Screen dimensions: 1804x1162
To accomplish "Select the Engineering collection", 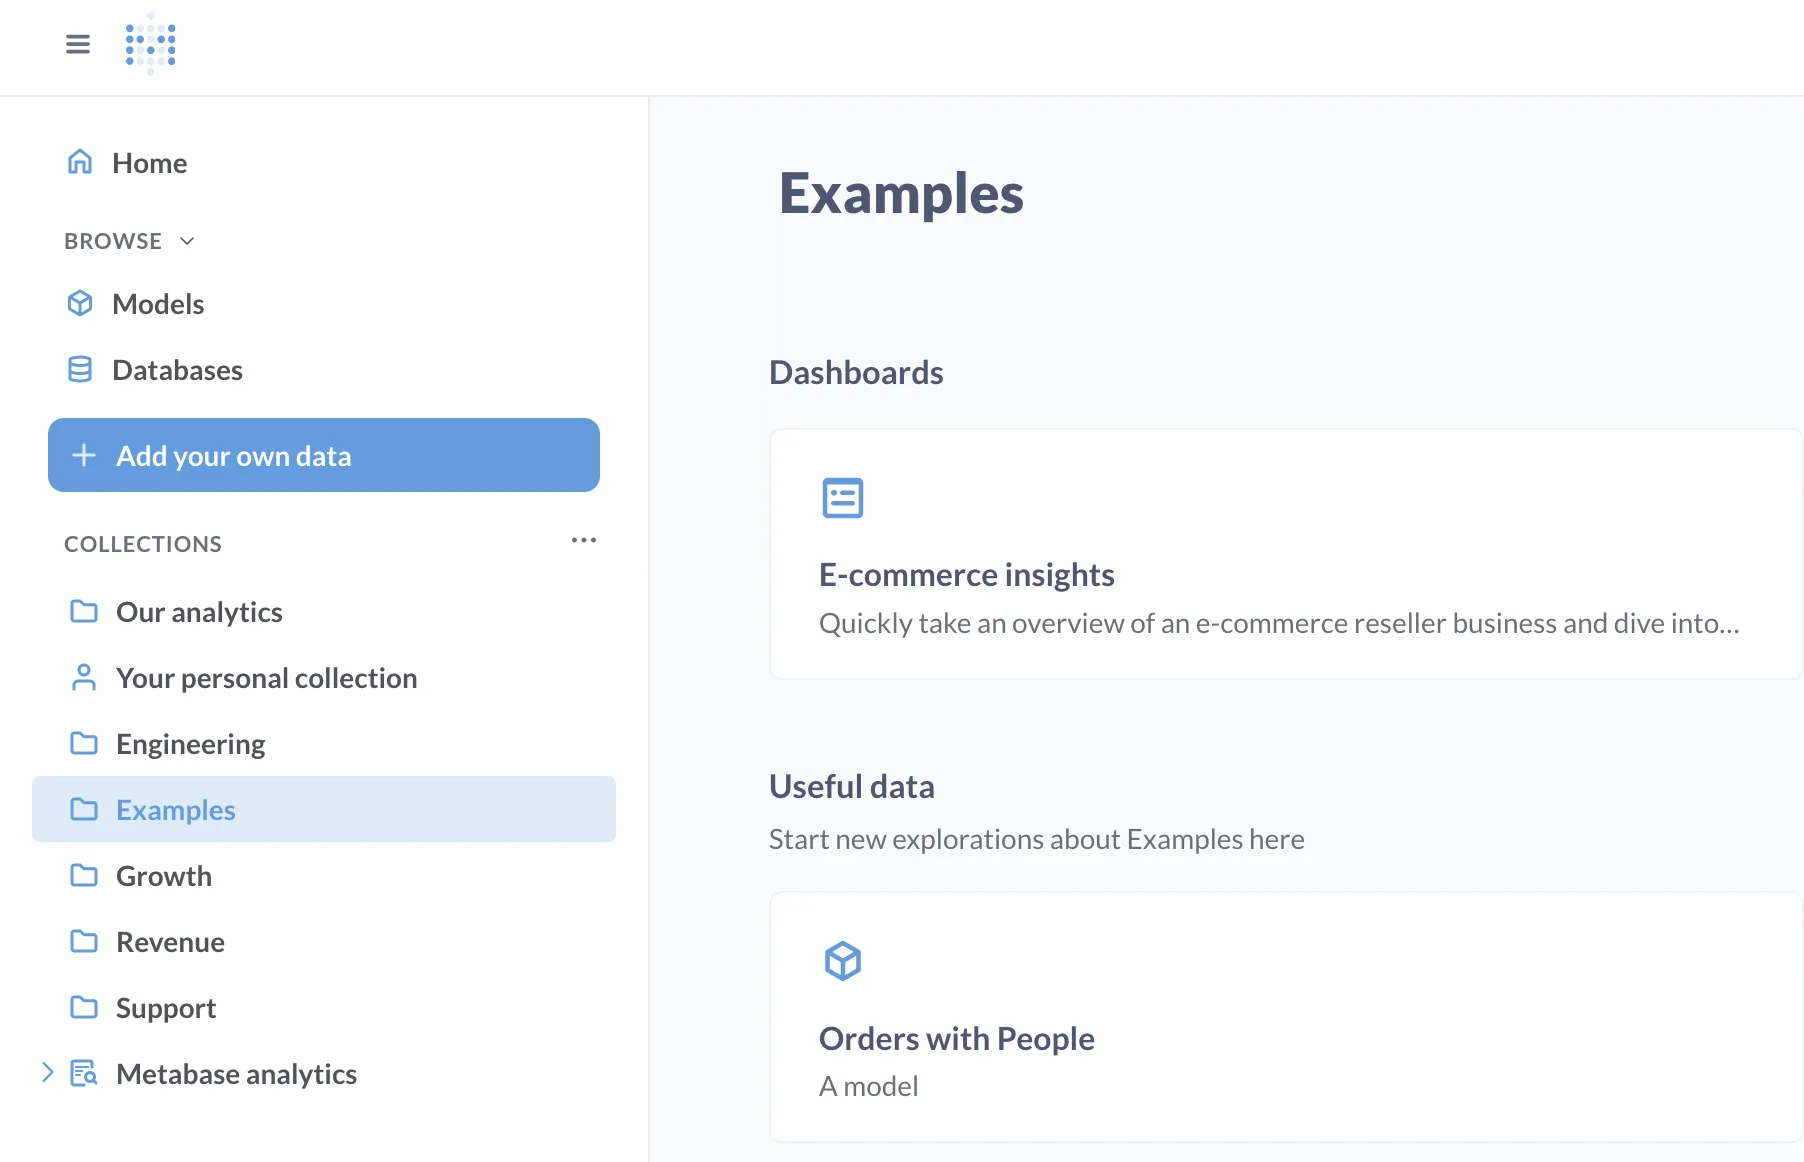I will point(190,744).
